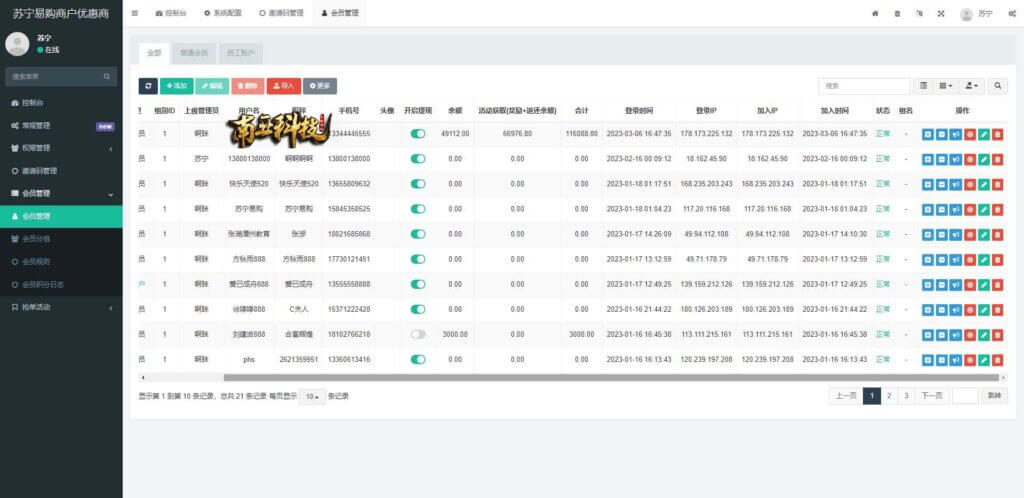Click red delete trash for 方秋雨888 row
This screenshot has height=498, width=1024.
998,259
